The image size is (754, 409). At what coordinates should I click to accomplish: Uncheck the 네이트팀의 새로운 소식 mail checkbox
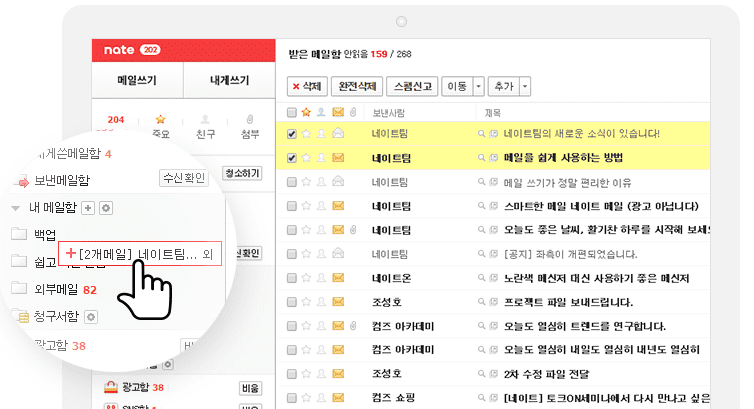[291, 134]
